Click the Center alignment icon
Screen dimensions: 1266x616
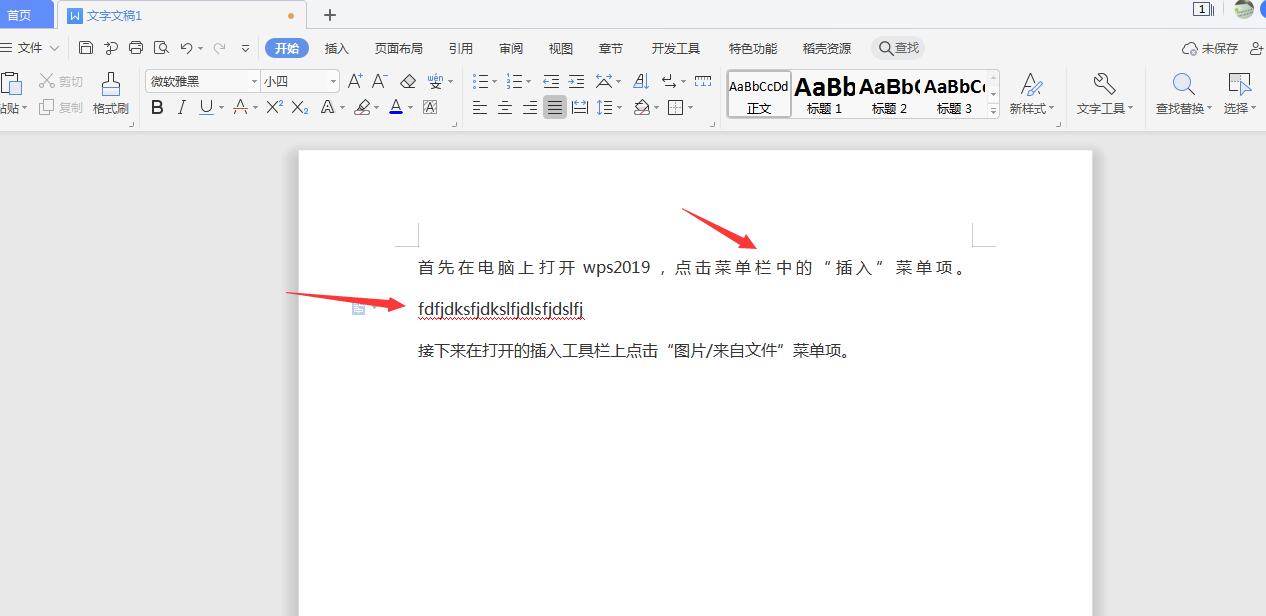click(x=505, y=107)
